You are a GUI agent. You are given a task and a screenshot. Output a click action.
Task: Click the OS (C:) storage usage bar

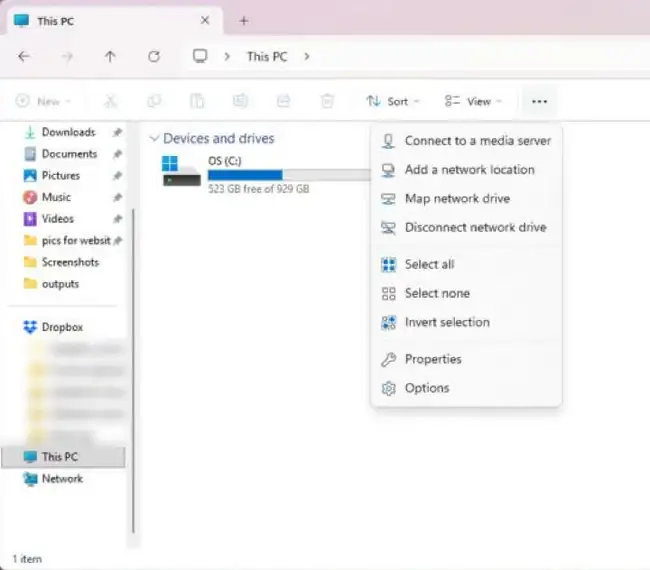tap(289, 175)
